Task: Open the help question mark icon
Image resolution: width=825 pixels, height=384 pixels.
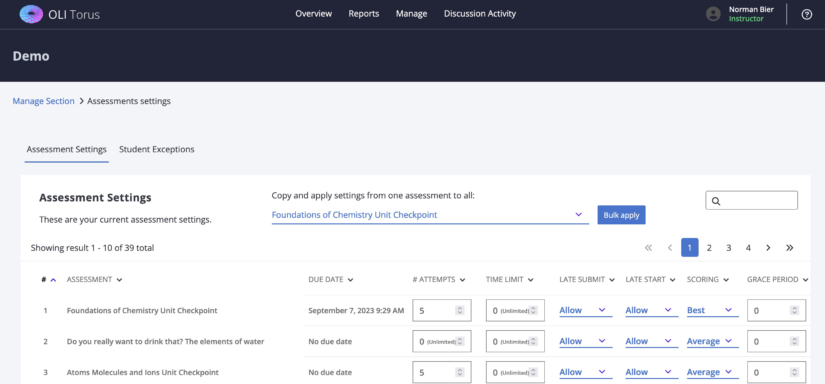Action: [807, 15]
